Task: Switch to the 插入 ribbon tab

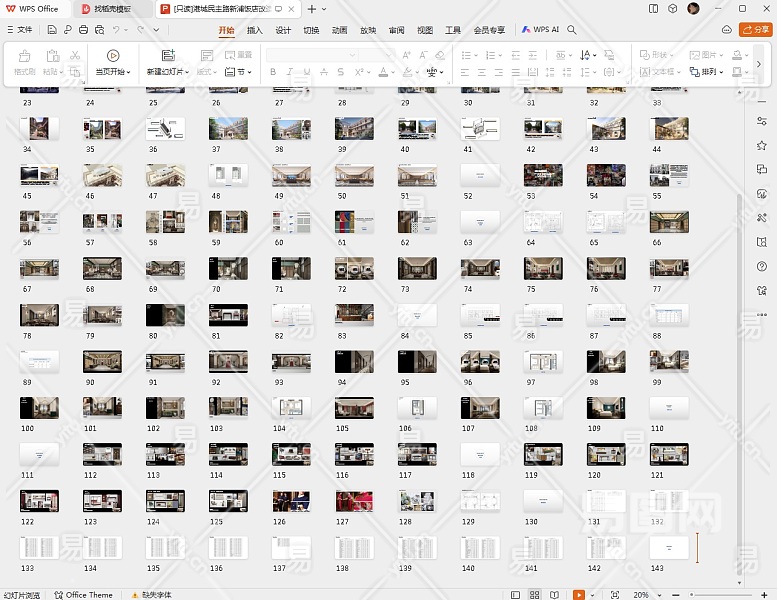Action: click(254, 30)
